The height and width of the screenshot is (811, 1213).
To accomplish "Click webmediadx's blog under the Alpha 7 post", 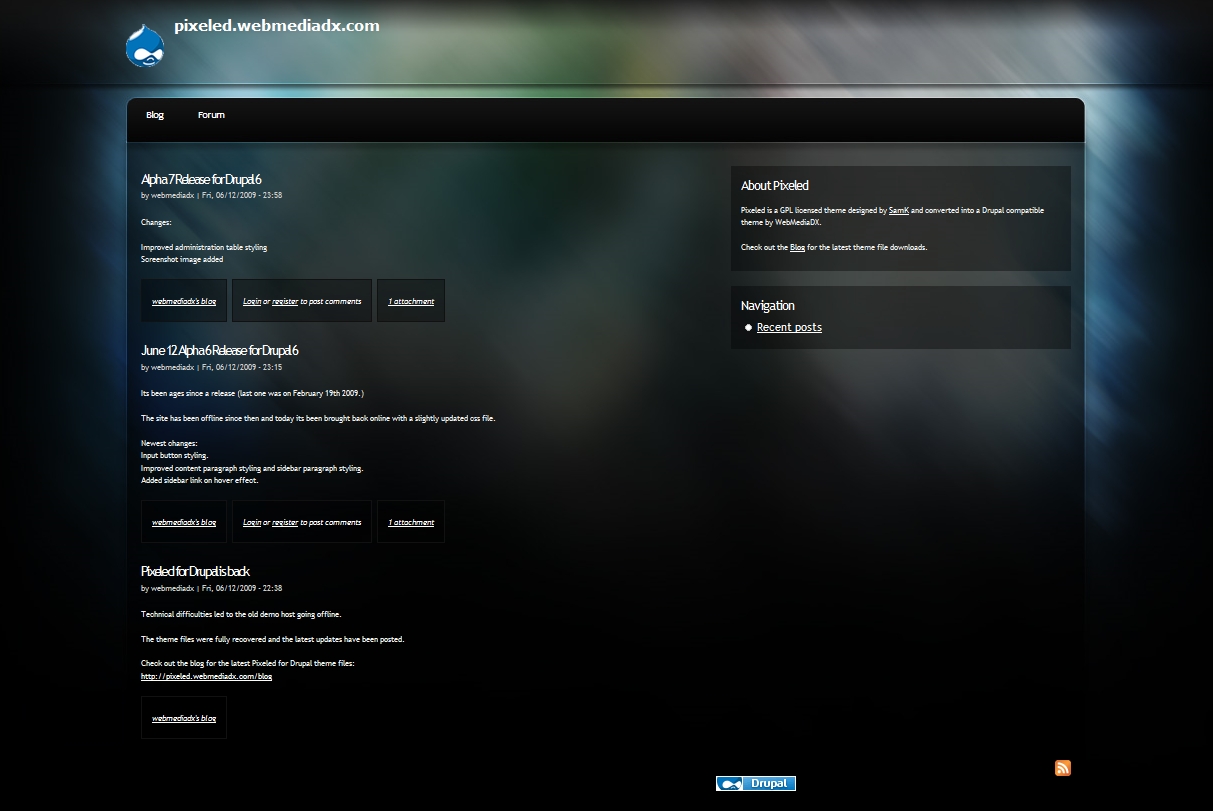I will point(184,301).
